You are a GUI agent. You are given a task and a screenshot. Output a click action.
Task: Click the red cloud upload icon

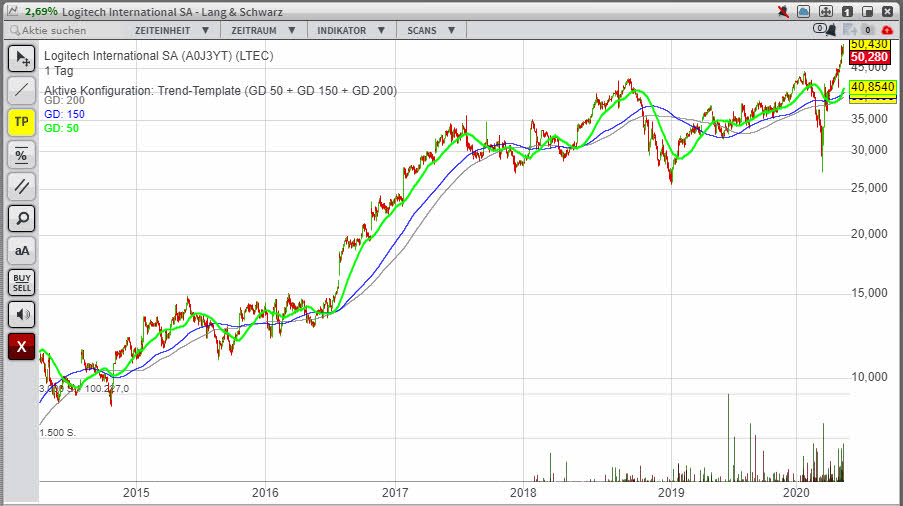click(887, 30)
